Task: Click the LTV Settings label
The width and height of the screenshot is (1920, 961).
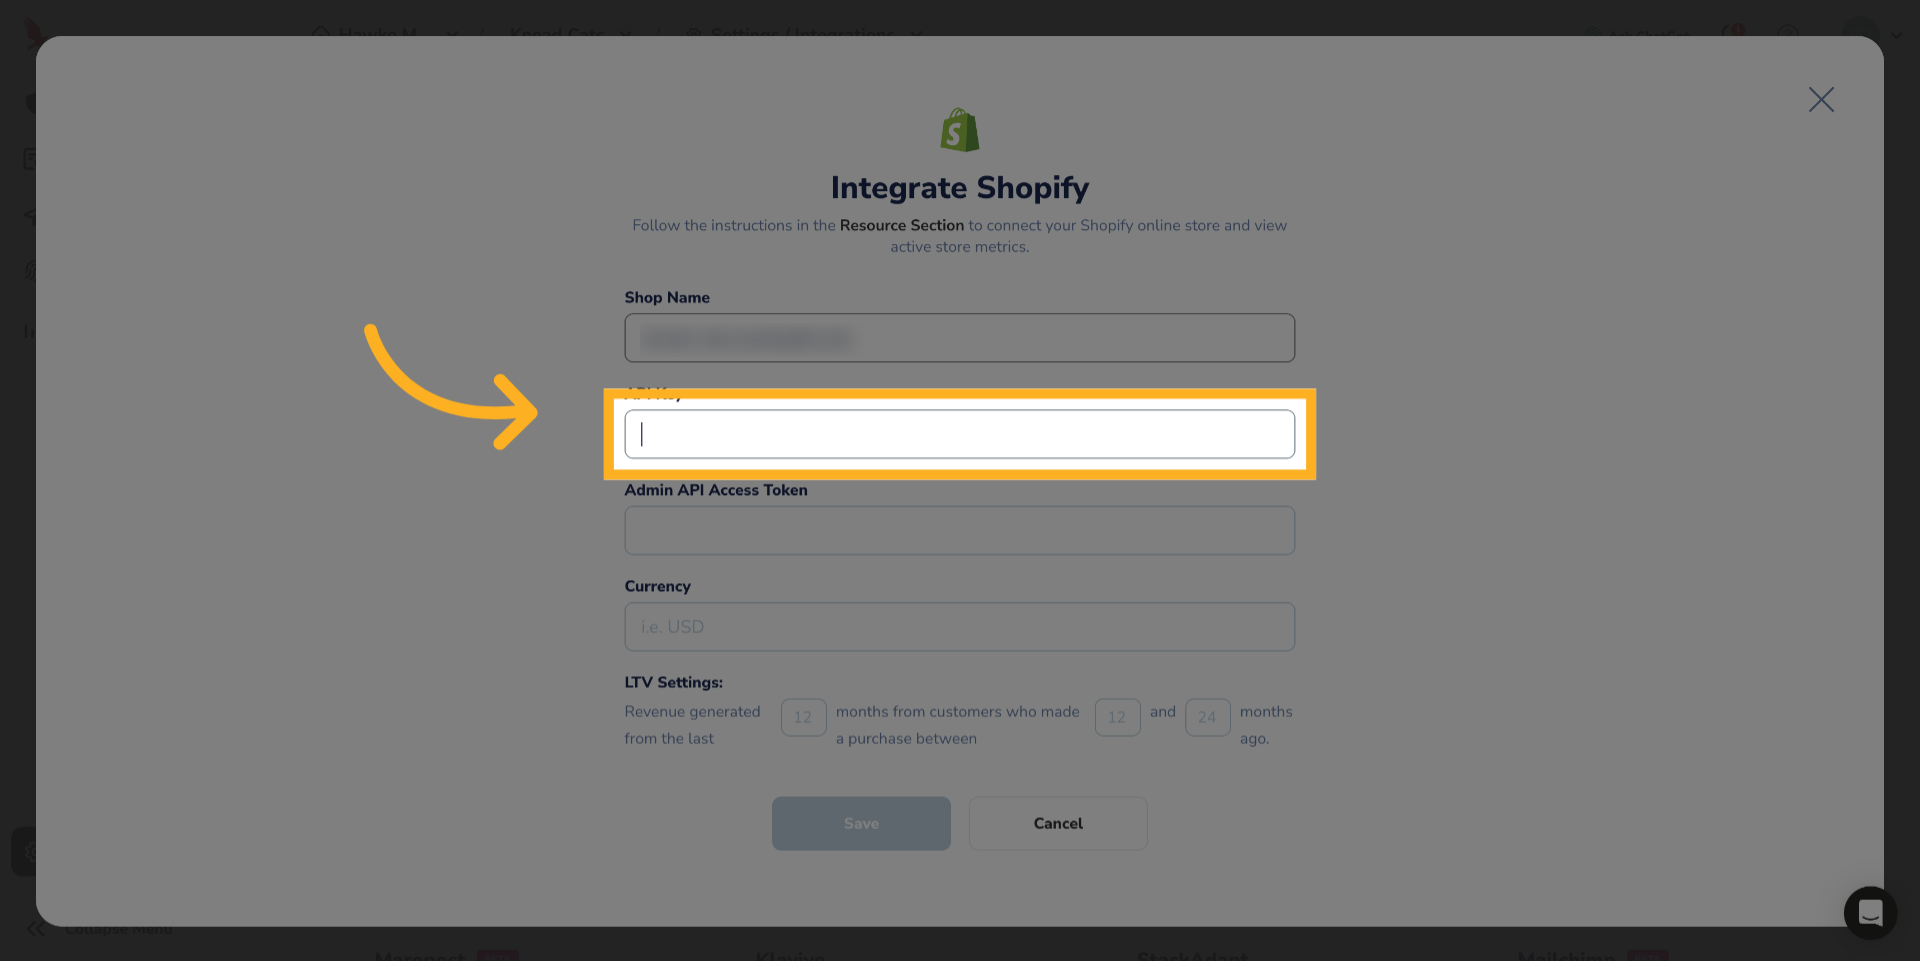Action: click(673, 682)
